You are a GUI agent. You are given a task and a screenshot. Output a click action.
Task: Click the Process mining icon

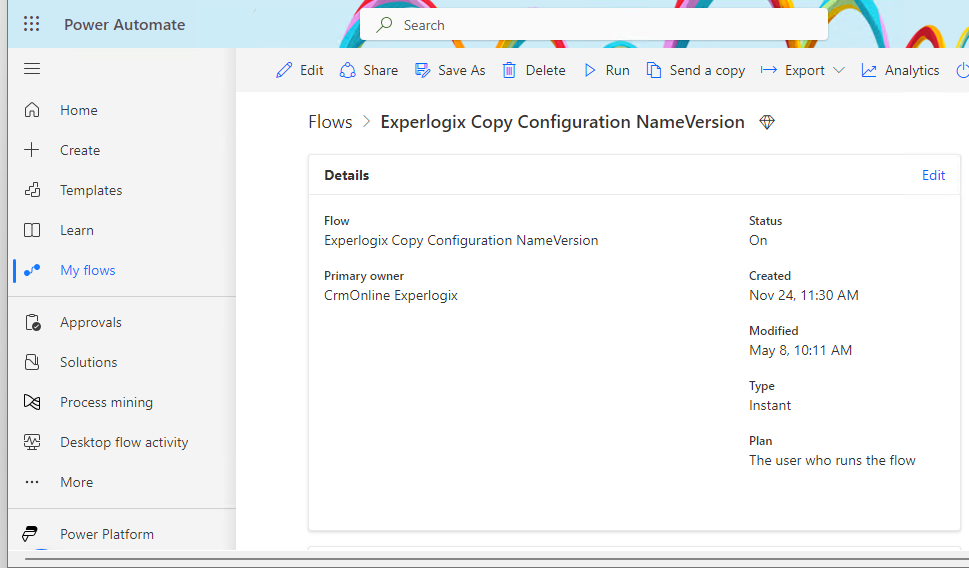(32, 402)
